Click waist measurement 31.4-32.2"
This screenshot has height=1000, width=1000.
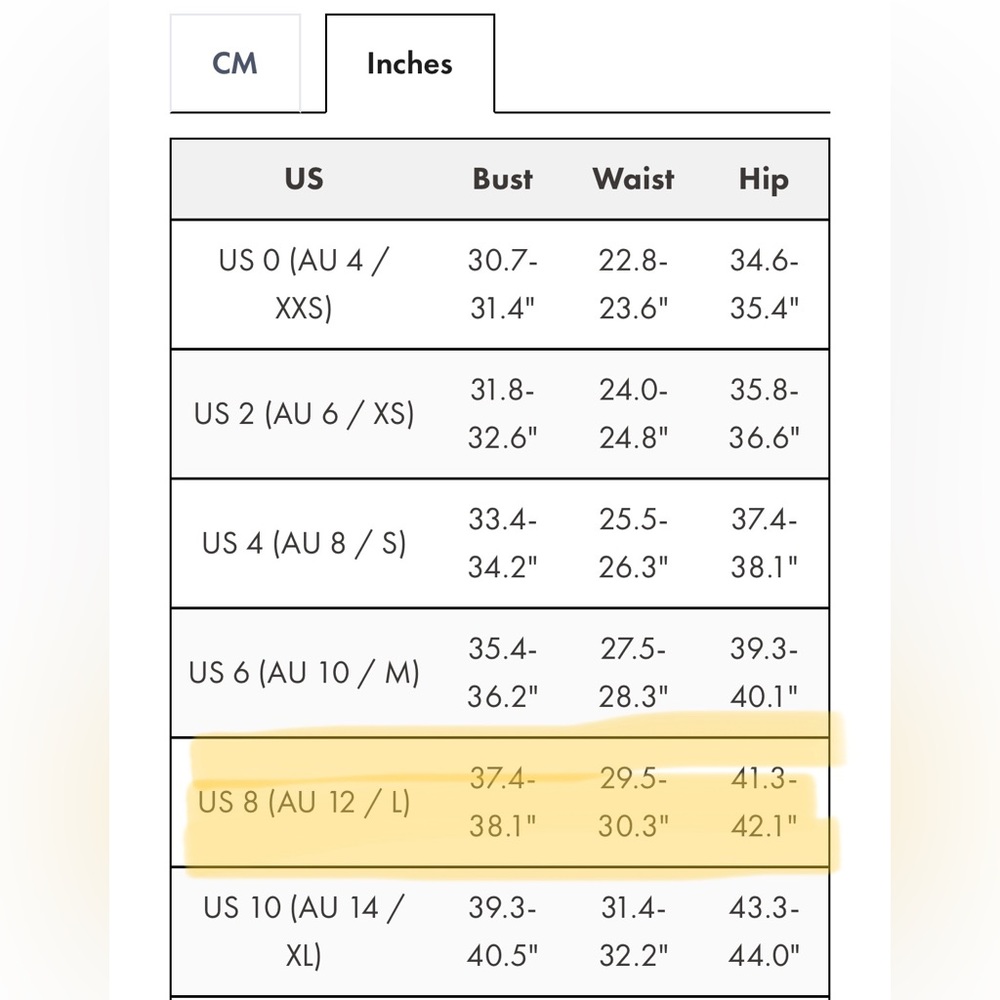tap(633, 932)
